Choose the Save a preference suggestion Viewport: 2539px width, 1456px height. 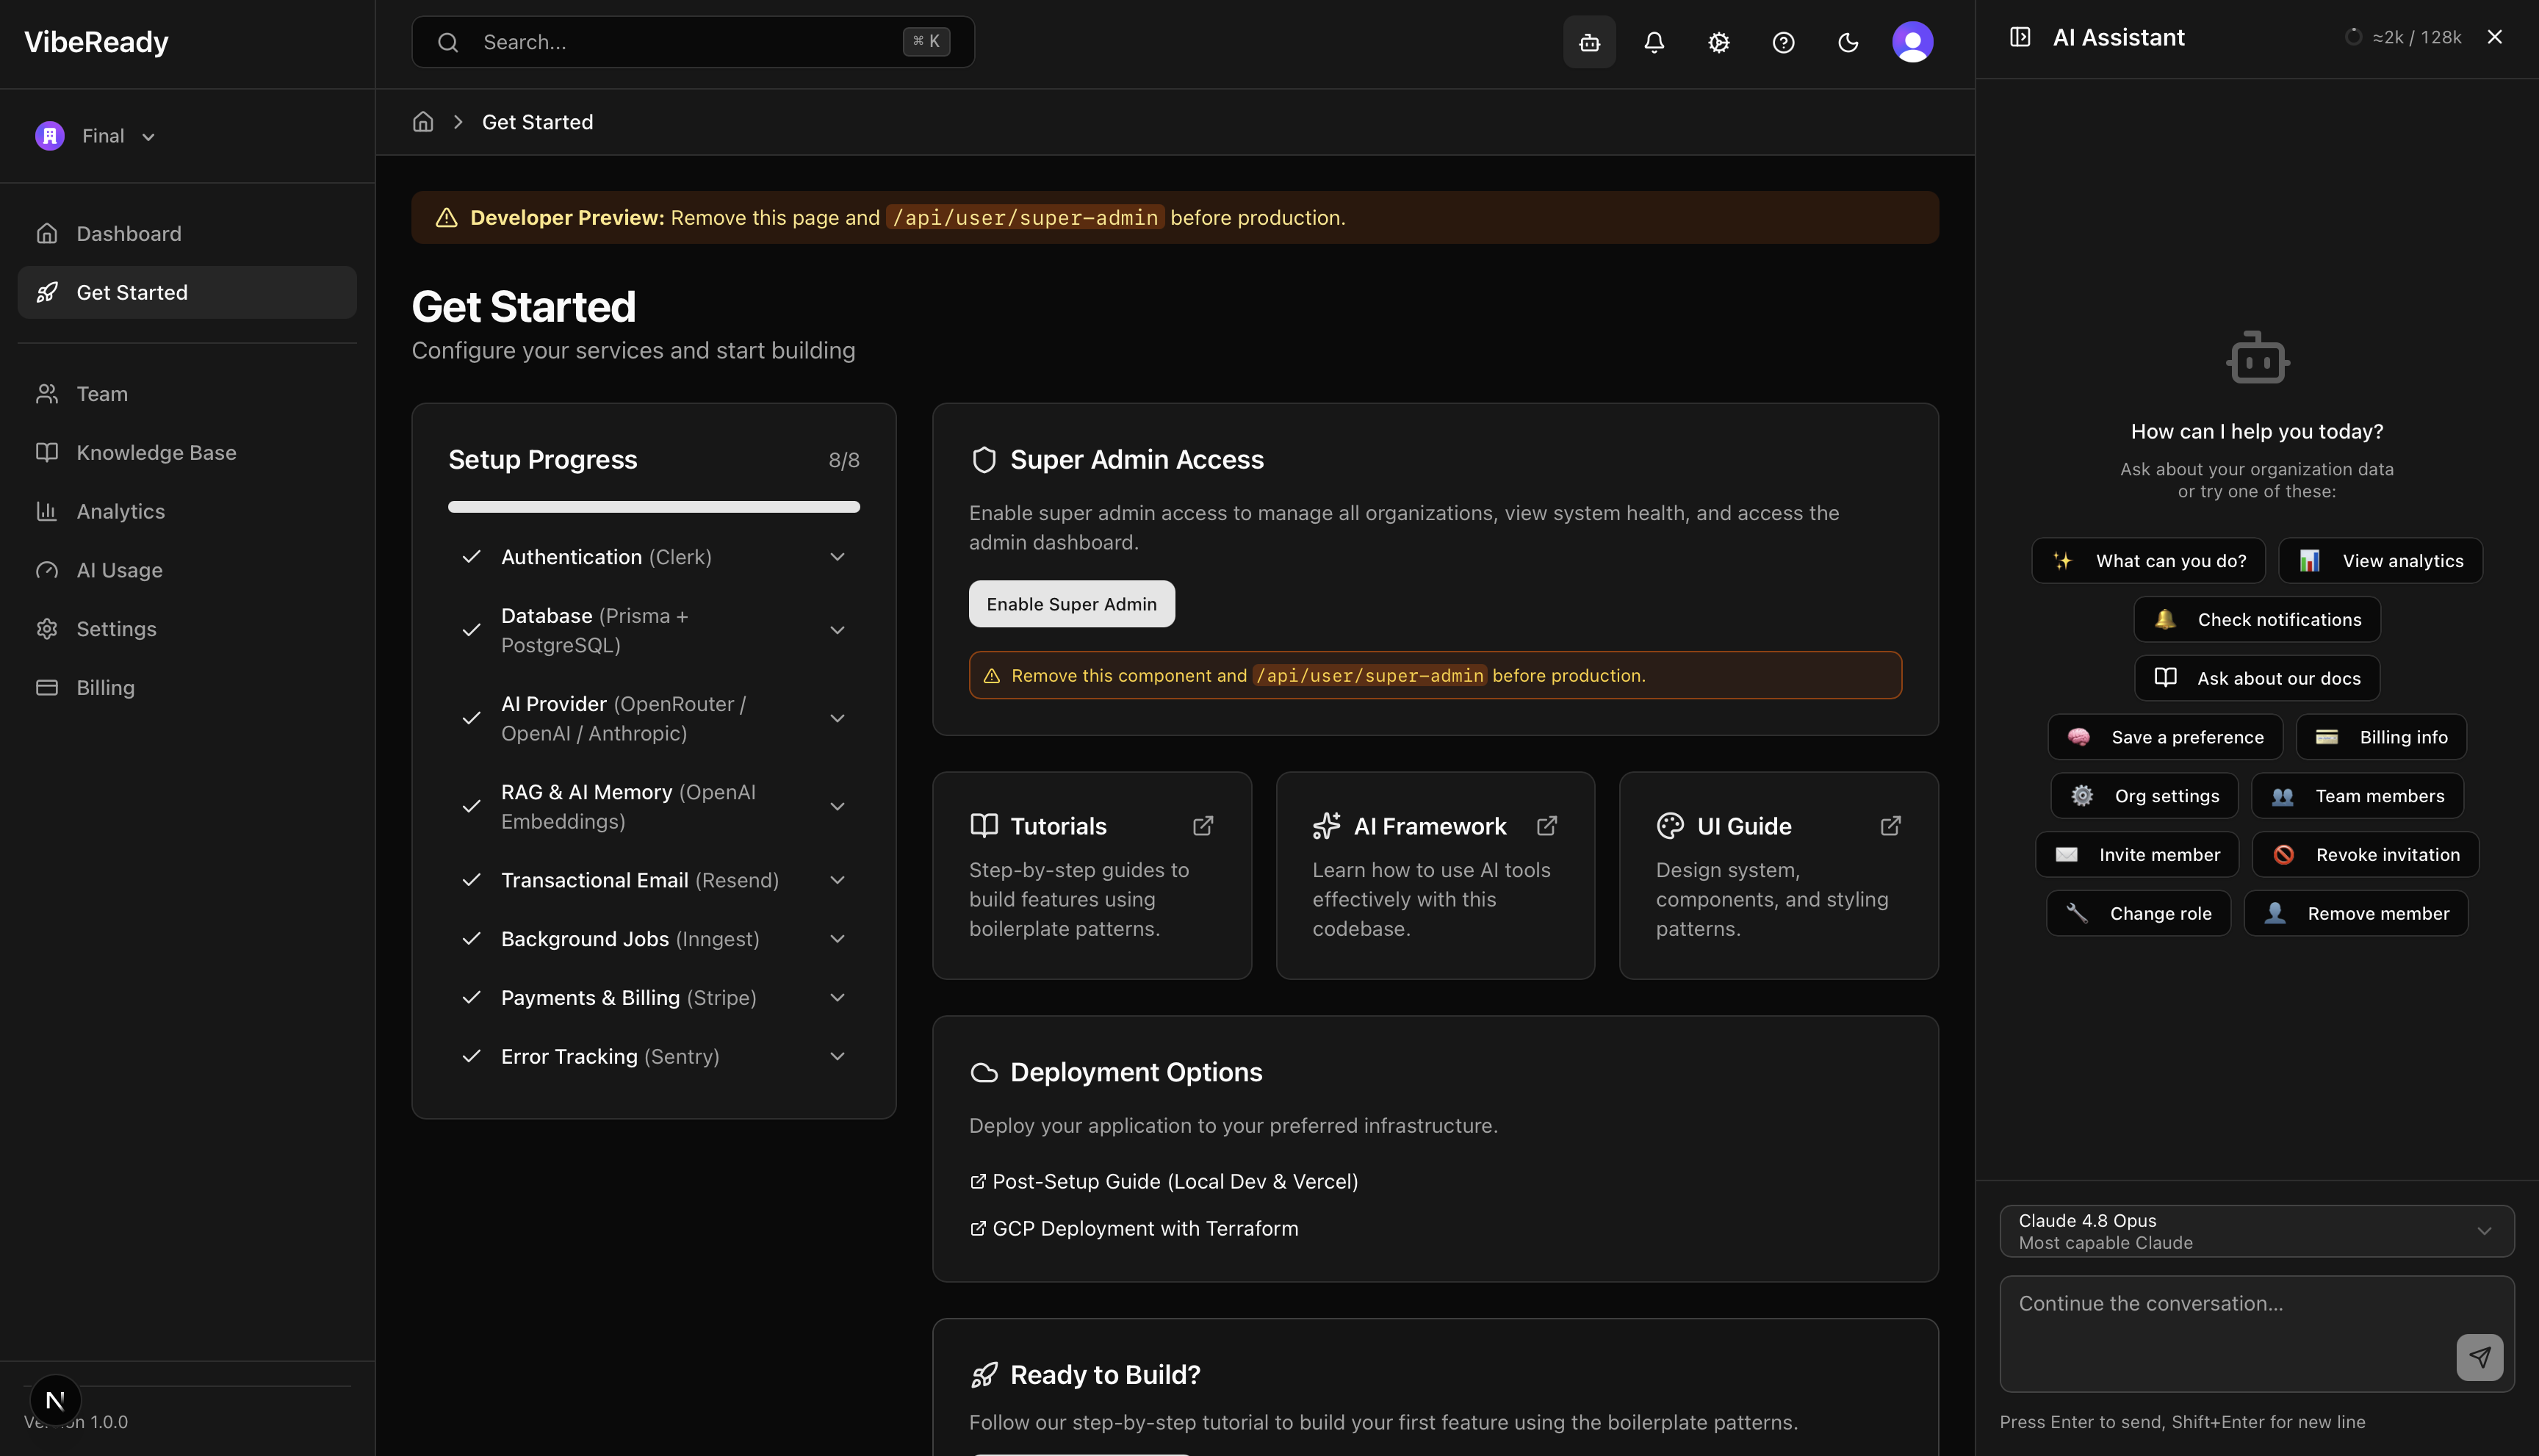point(2165,737)
